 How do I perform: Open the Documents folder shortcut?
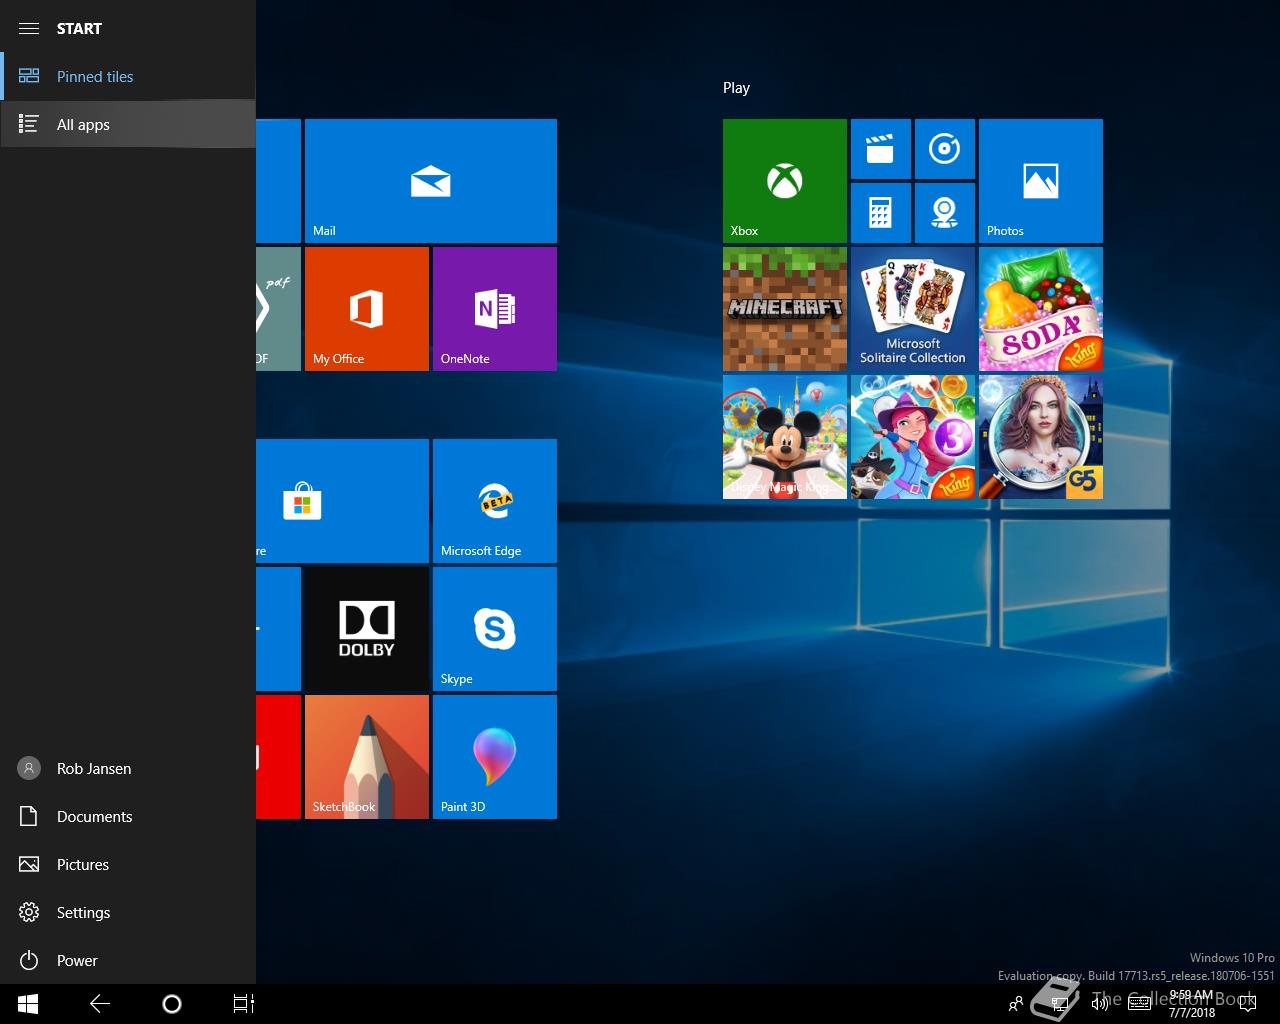coord(128,816)
